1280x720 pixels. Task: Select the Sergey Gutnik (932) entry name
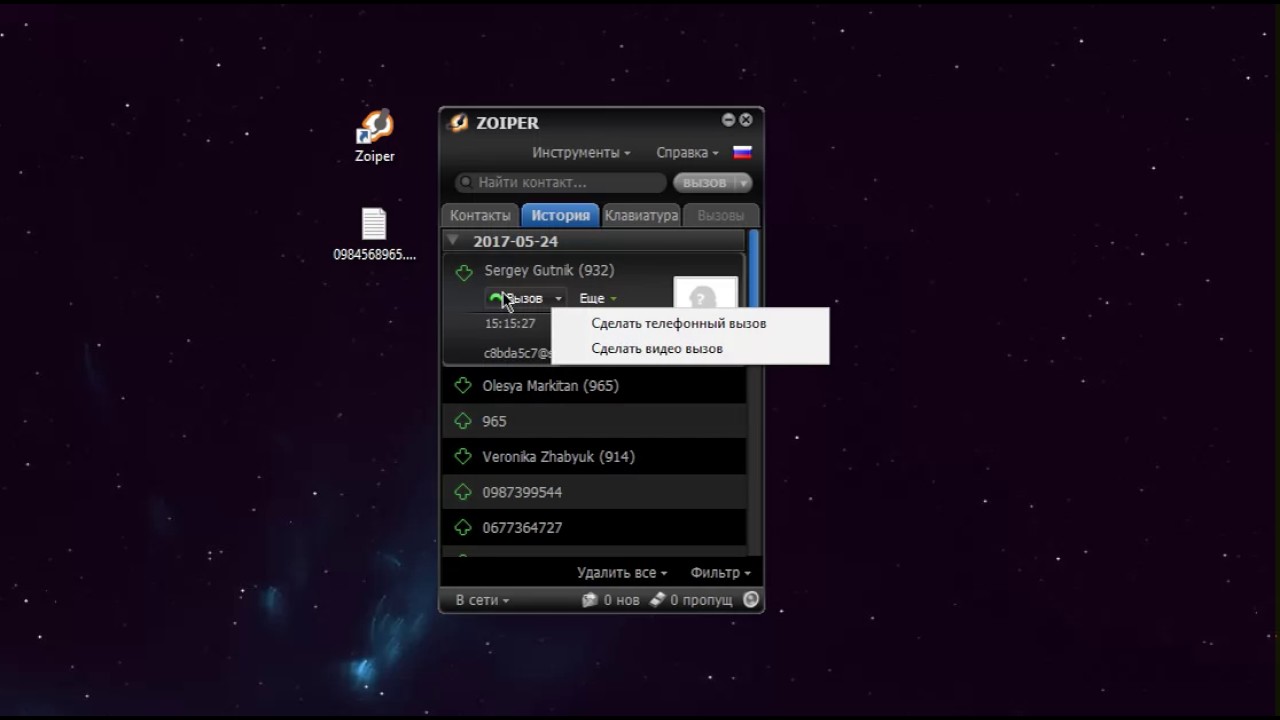[549, 271]
